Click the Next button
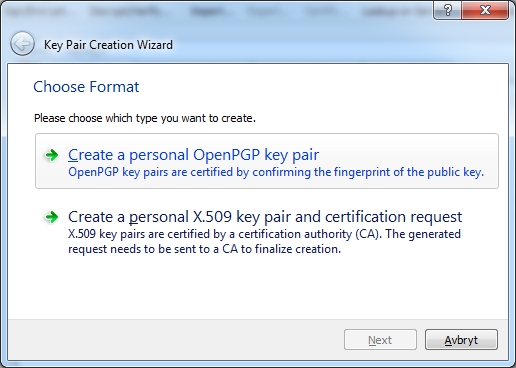The height and width of the screenshot is (368, 516). [x=380, y=340]
